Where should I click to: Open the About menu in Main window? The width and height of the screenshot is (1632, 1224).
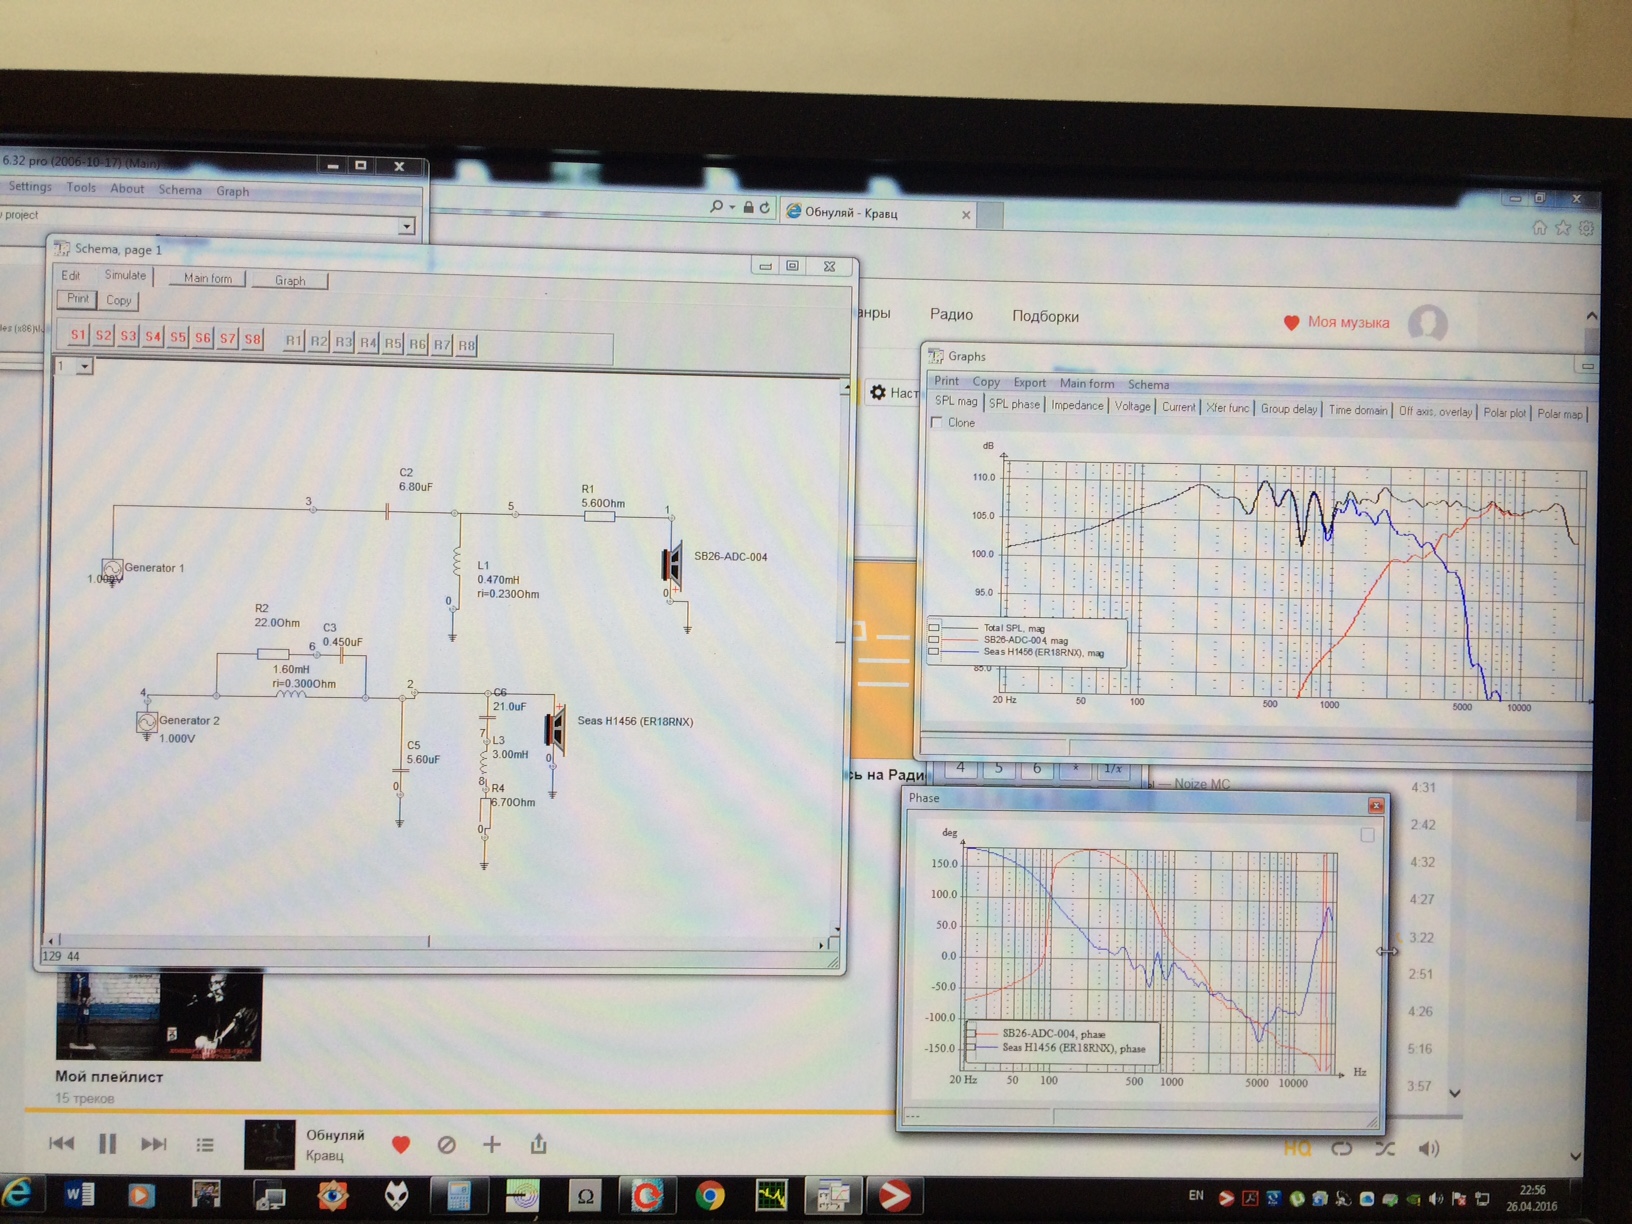click(127, 189)
